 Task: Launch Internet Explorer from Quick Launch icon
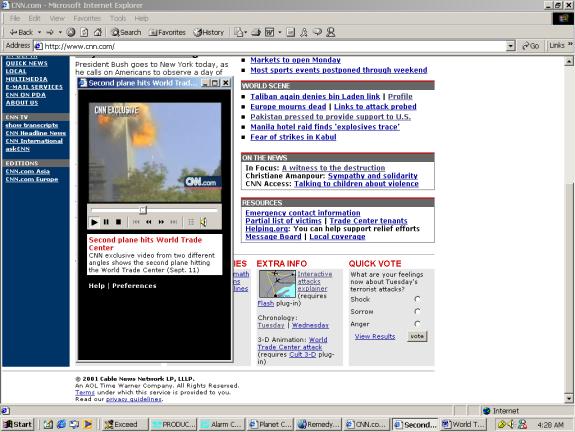61,424
